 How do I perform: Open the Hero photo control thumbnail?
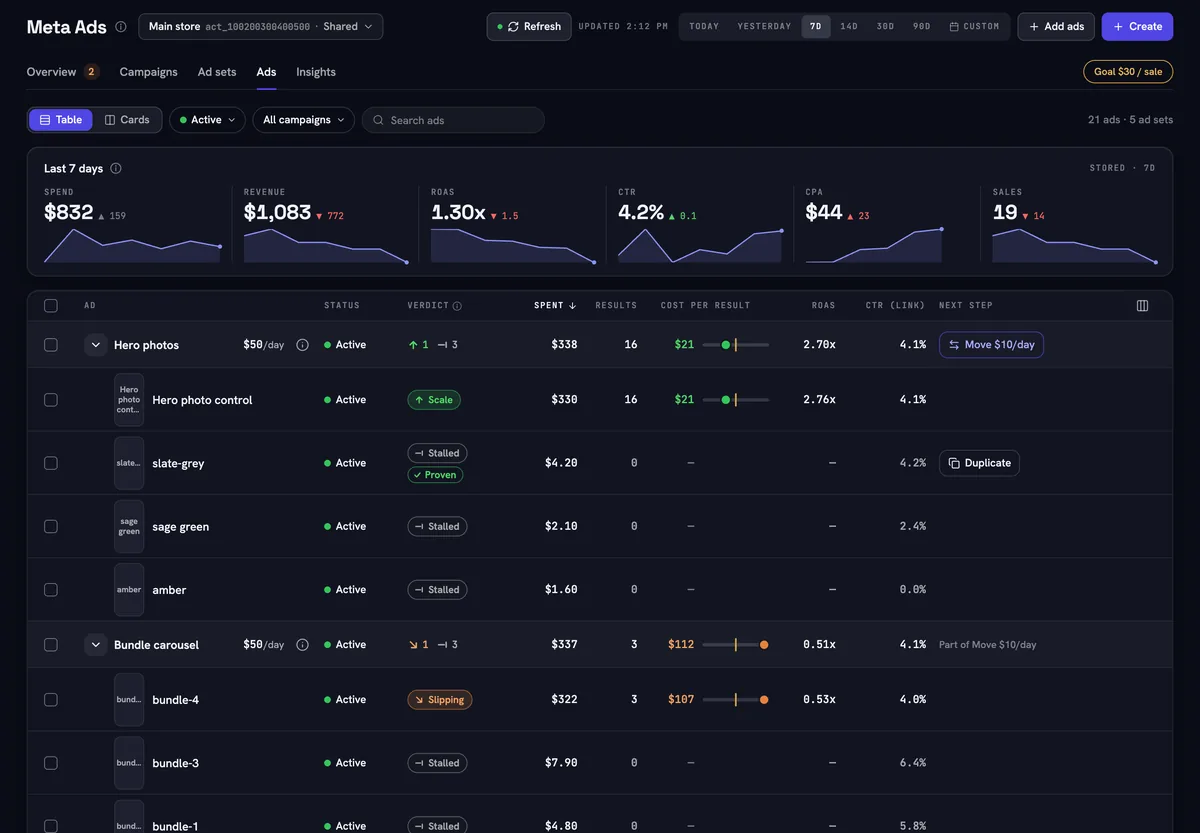pos(129,400)
